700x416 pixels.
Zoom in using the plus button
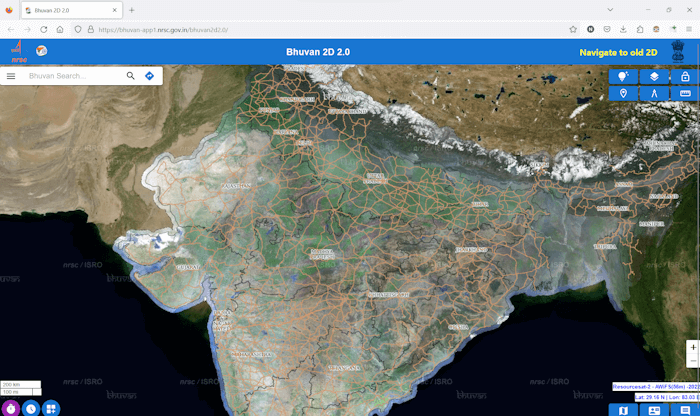tap(693, 347)
